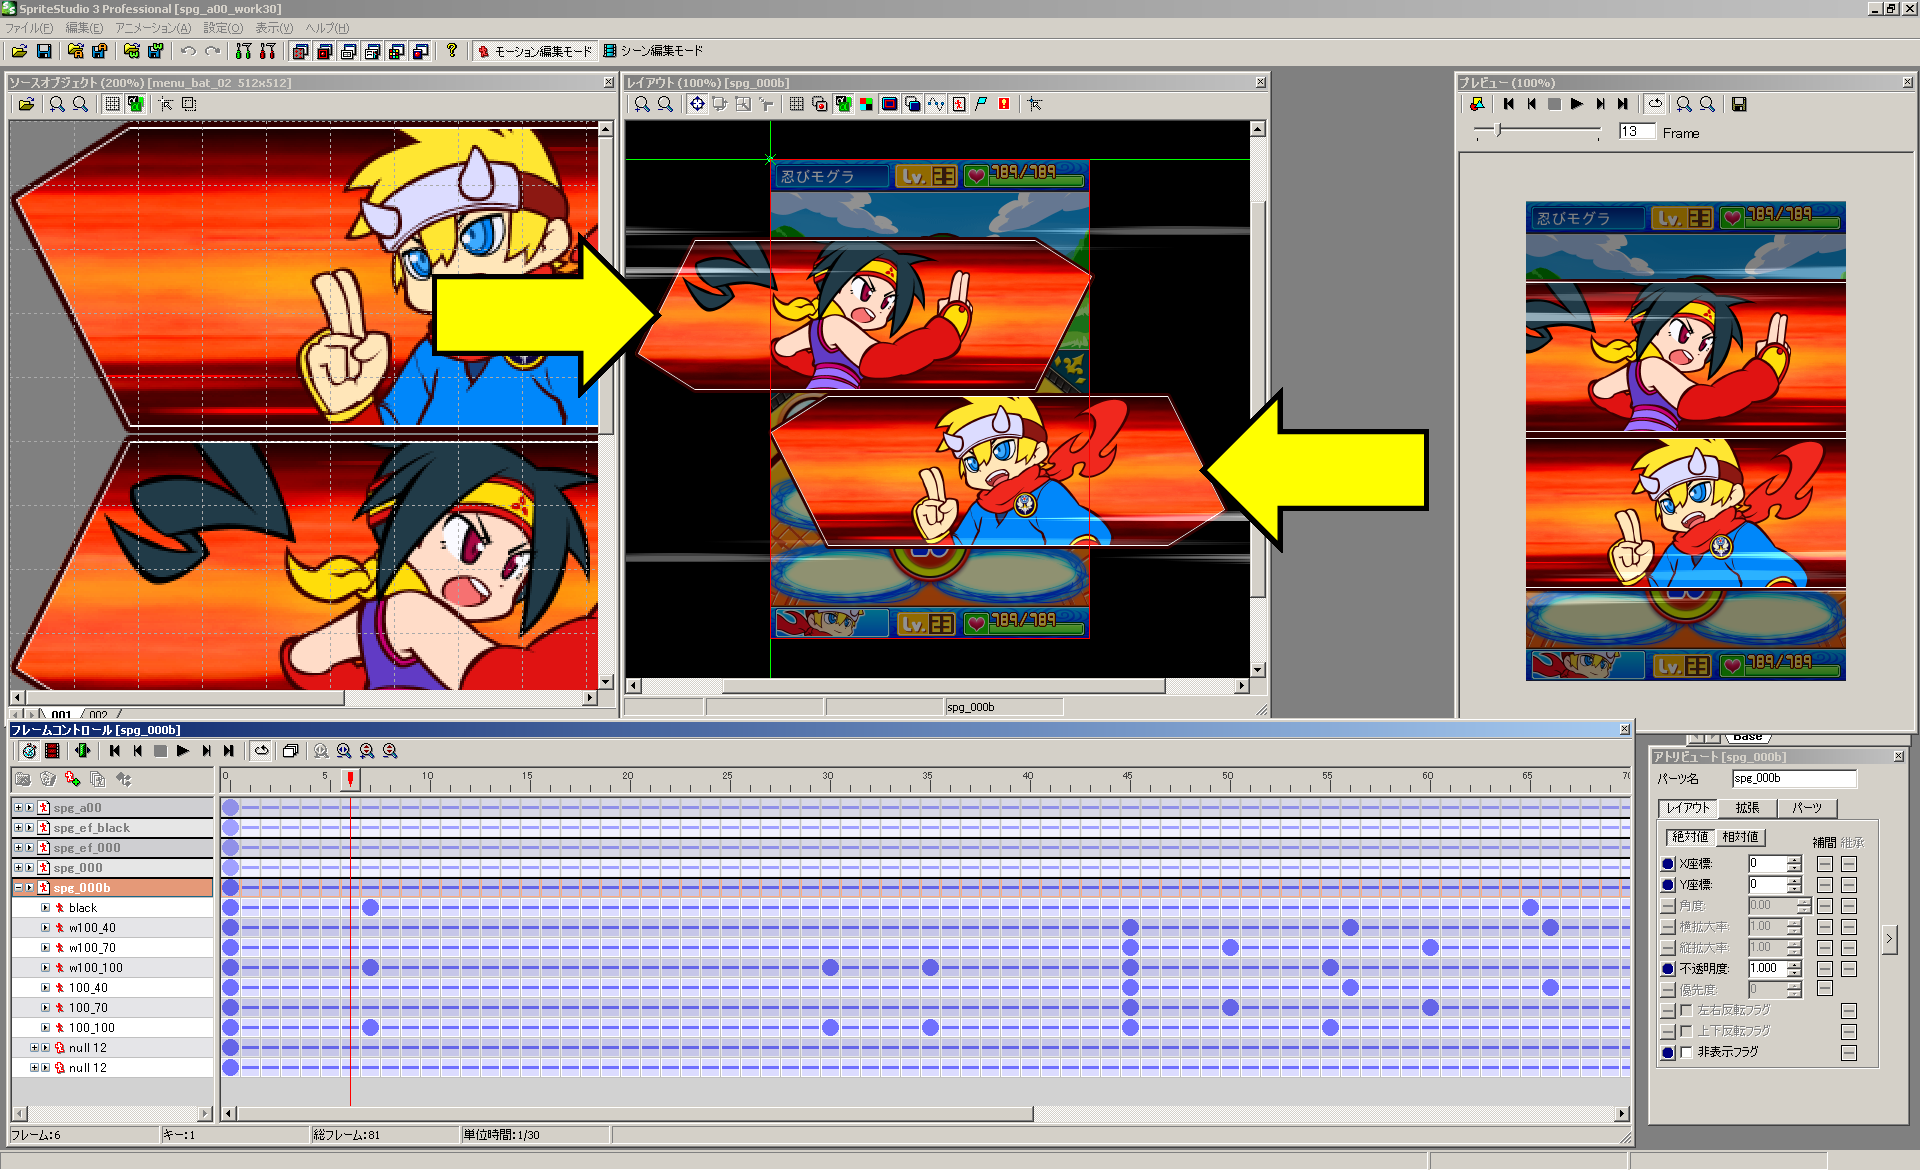Select the レイアウト attribute tab

click(x=1687, y=808)
